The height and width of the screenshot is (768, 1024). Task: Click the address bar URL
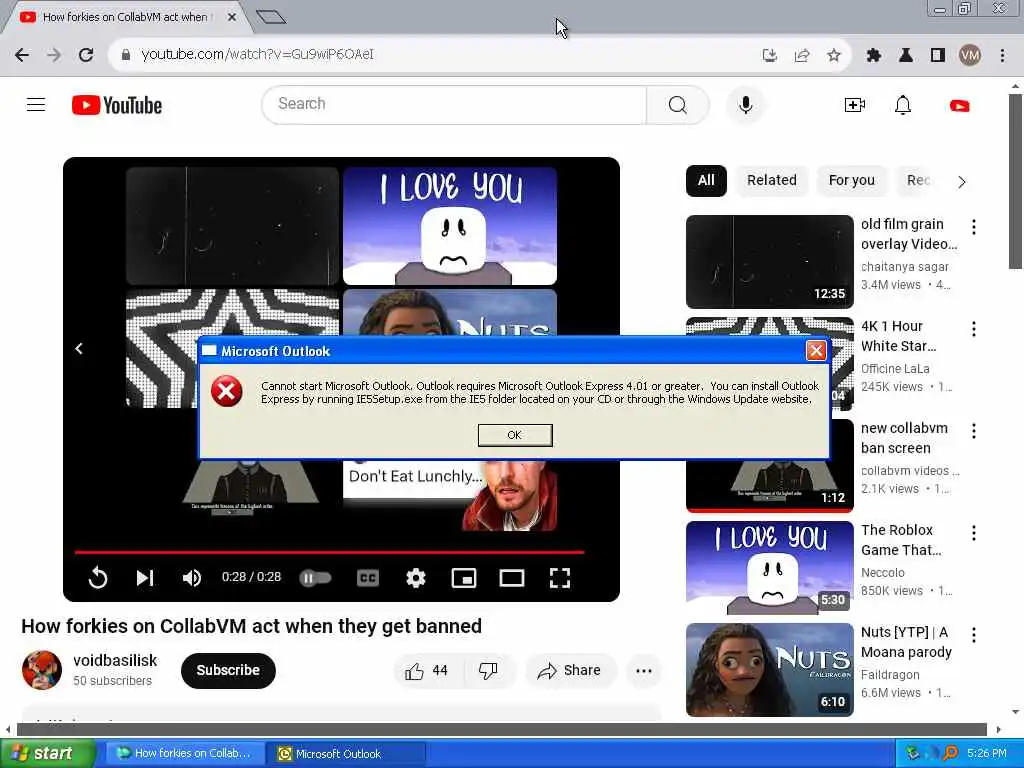(x=257, y=55)
